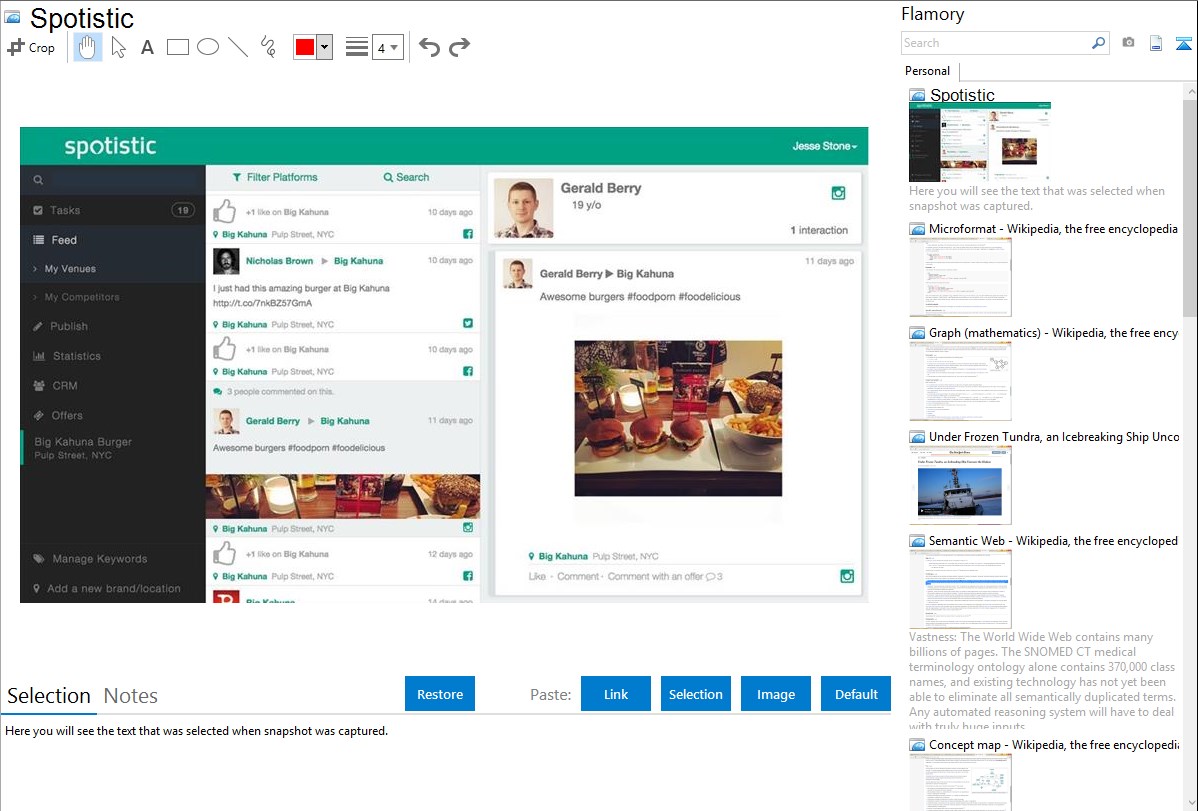Select the arrow pointer tool

118,47
